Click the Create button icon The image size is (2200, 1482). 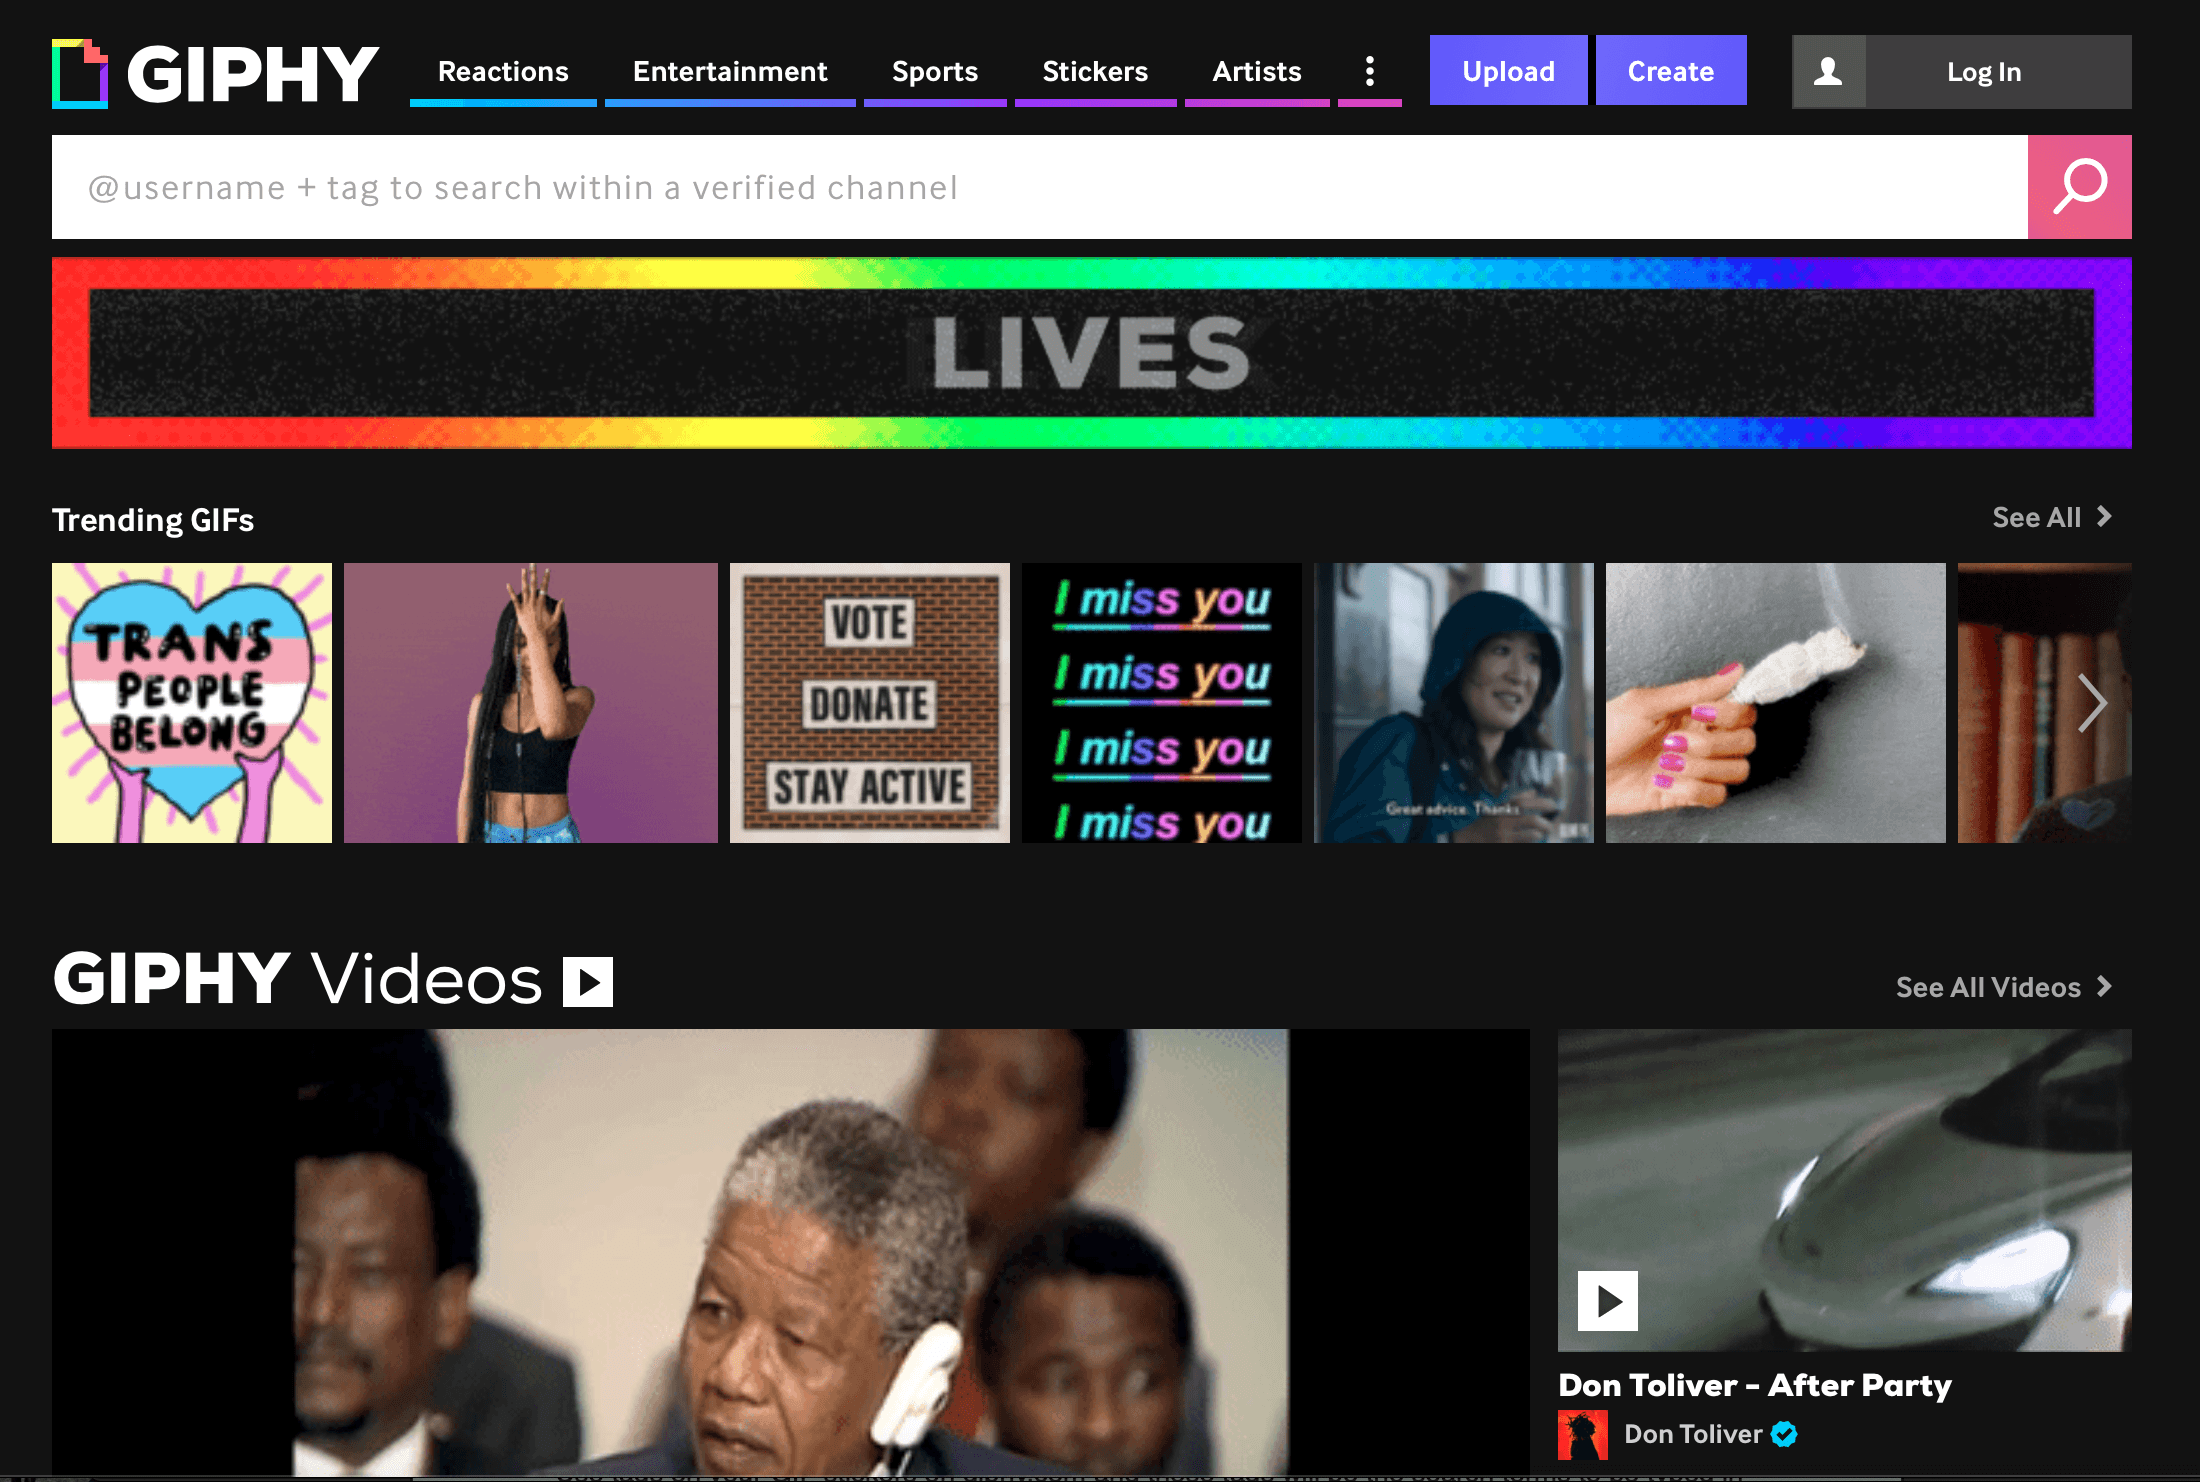tap(1667, 71)
